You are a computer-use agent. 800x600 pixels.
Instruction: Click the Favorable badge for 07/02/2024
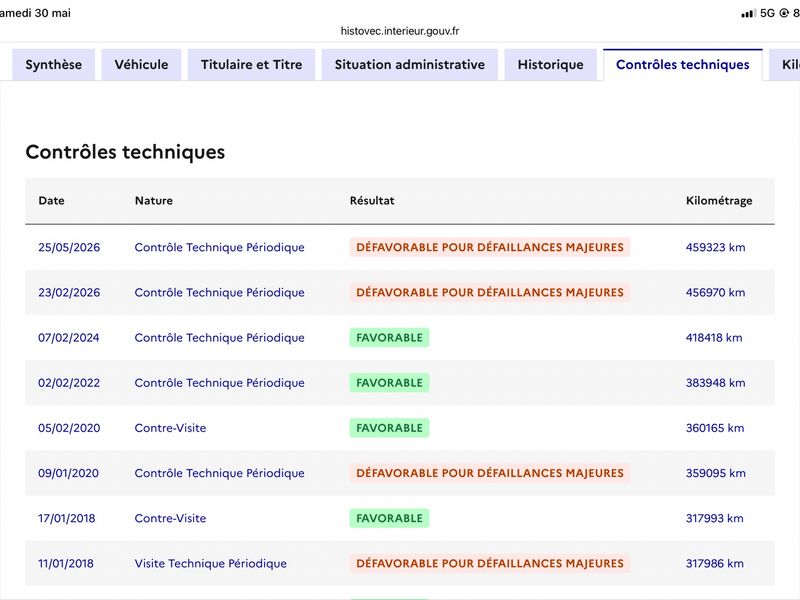[389, 338]
